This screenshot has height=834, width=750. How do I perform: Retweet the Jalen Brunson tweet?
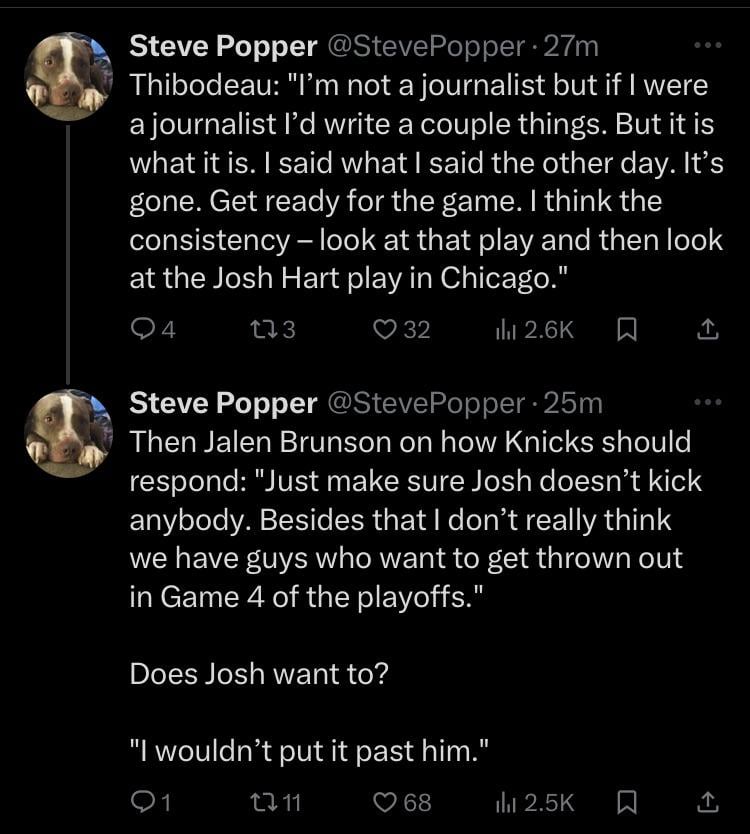point(259,801)
